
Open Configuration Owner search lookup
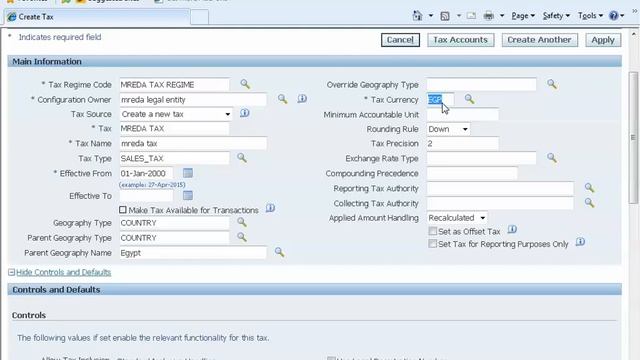282,99
